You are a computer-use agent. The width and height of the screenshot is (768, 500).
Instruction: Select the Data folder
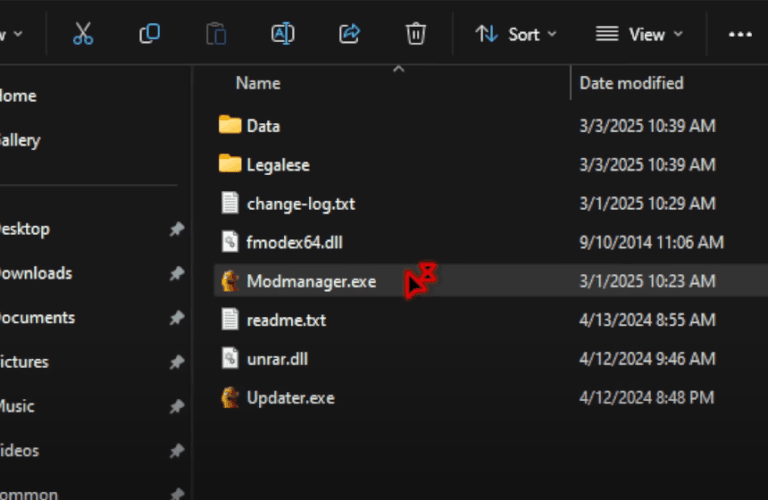[263, 126]
